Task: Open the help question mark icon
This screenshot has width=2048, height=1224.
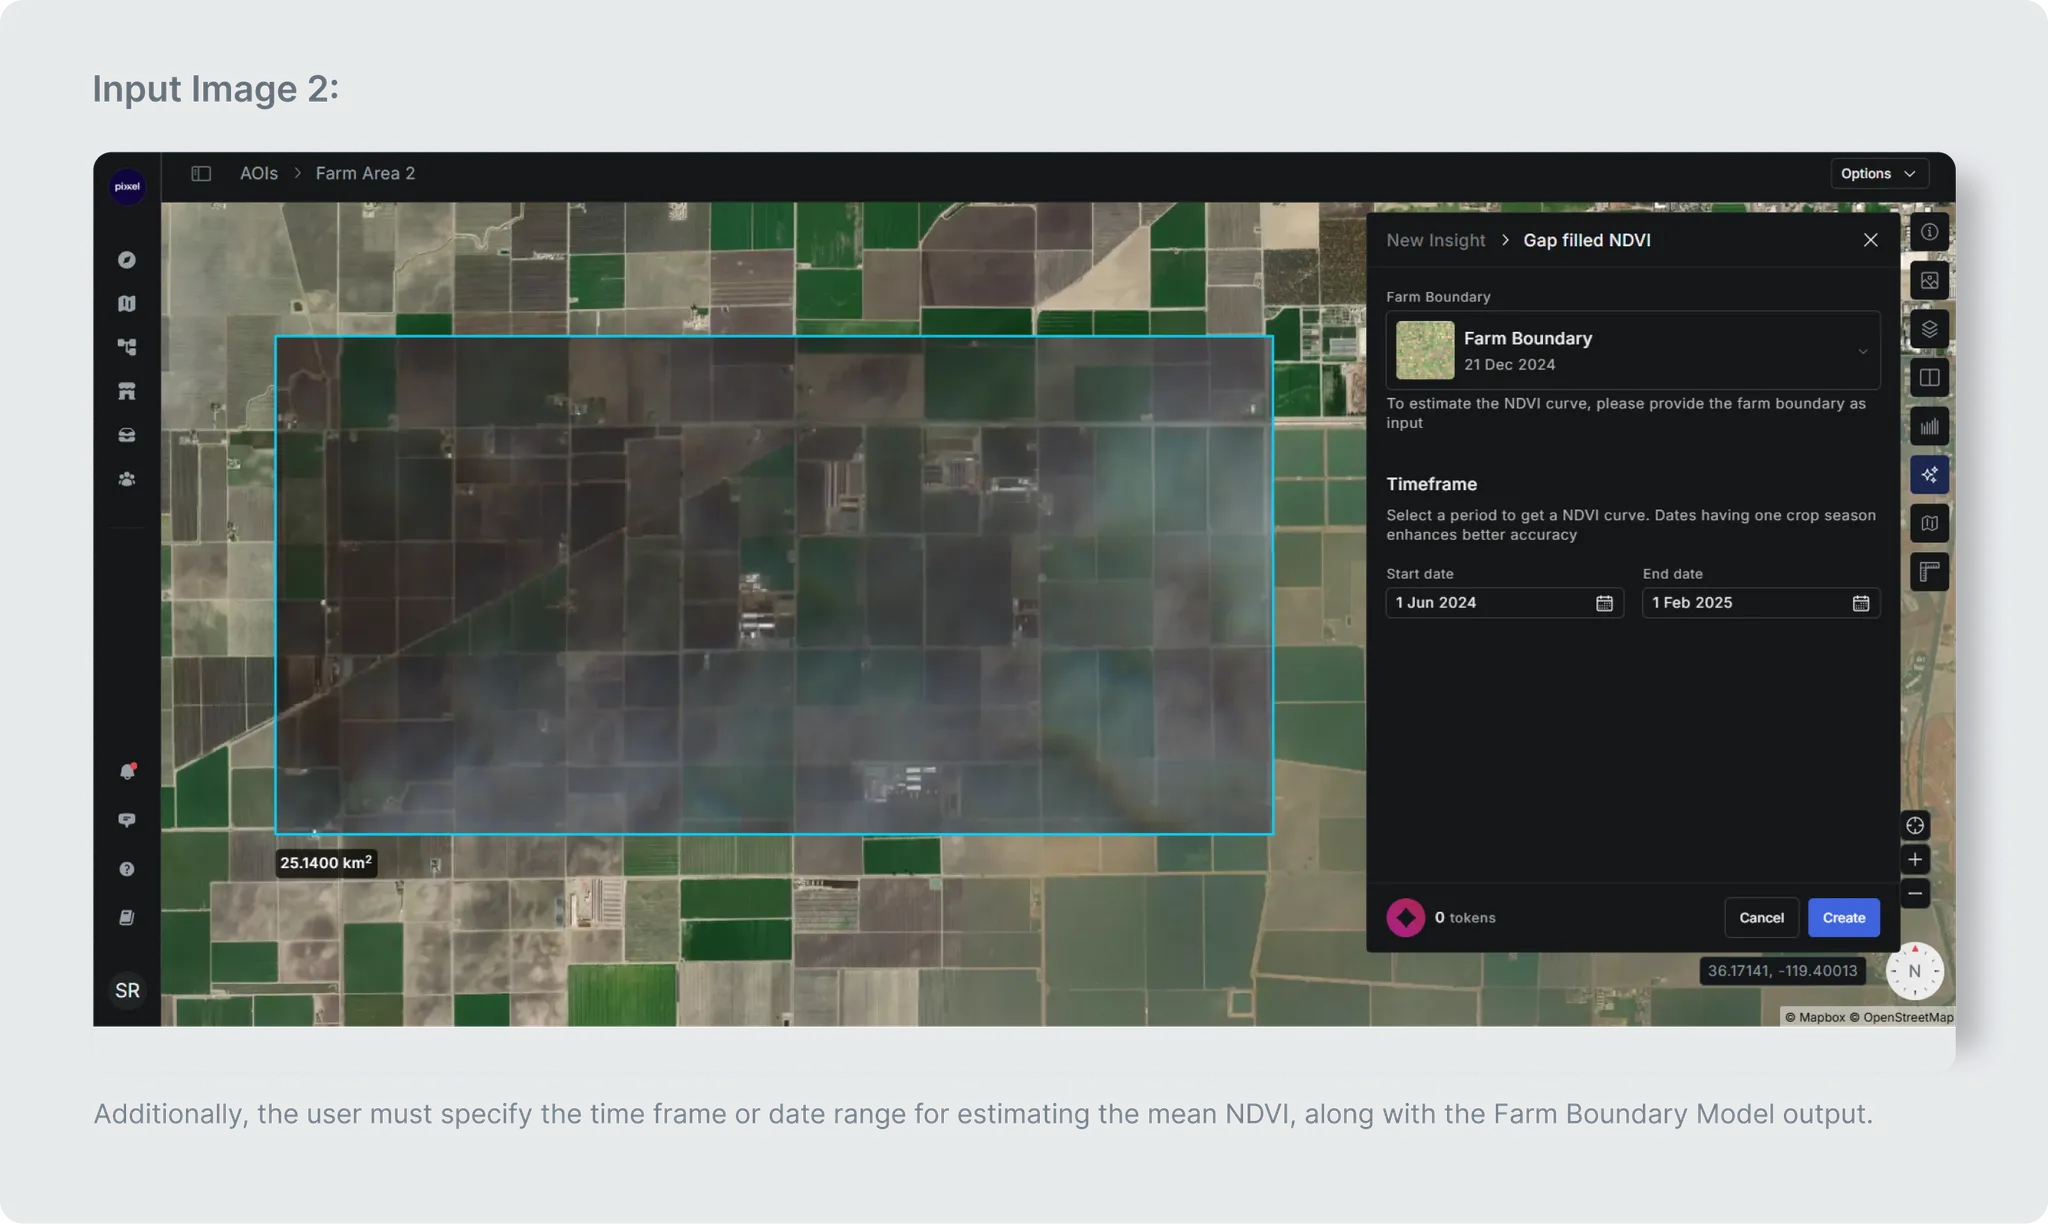Action: (127, 869)
